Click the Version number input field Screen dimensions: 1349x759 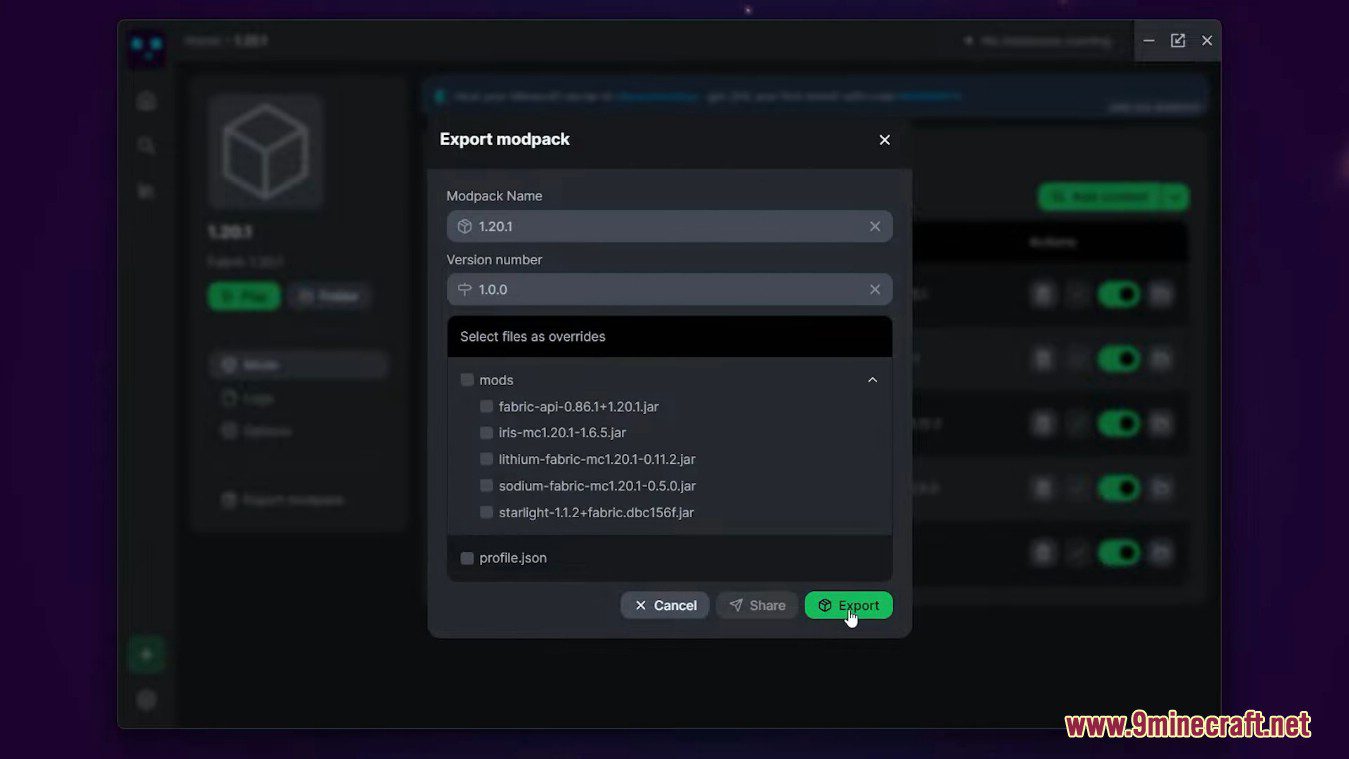click(669, 290)
